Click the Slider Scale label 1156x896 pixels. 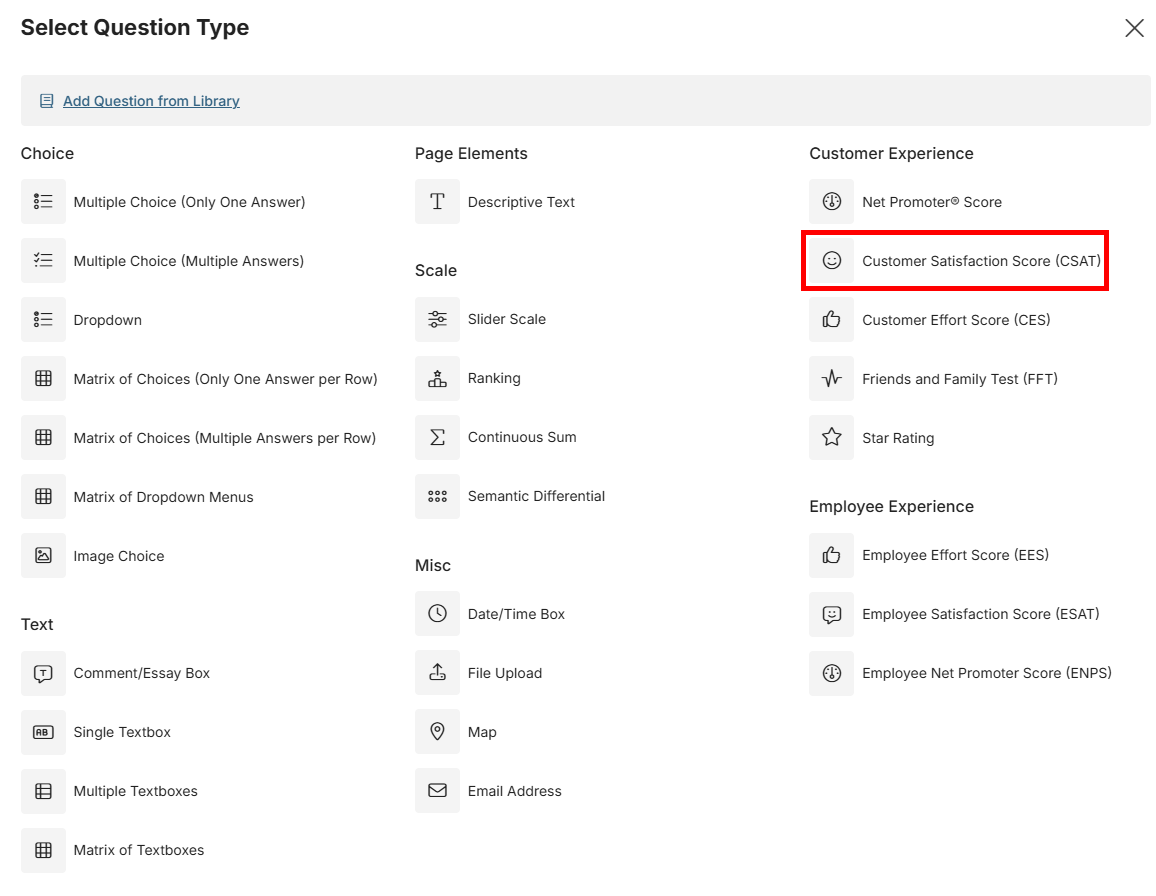pyautogui.click(x=506, y=319)
